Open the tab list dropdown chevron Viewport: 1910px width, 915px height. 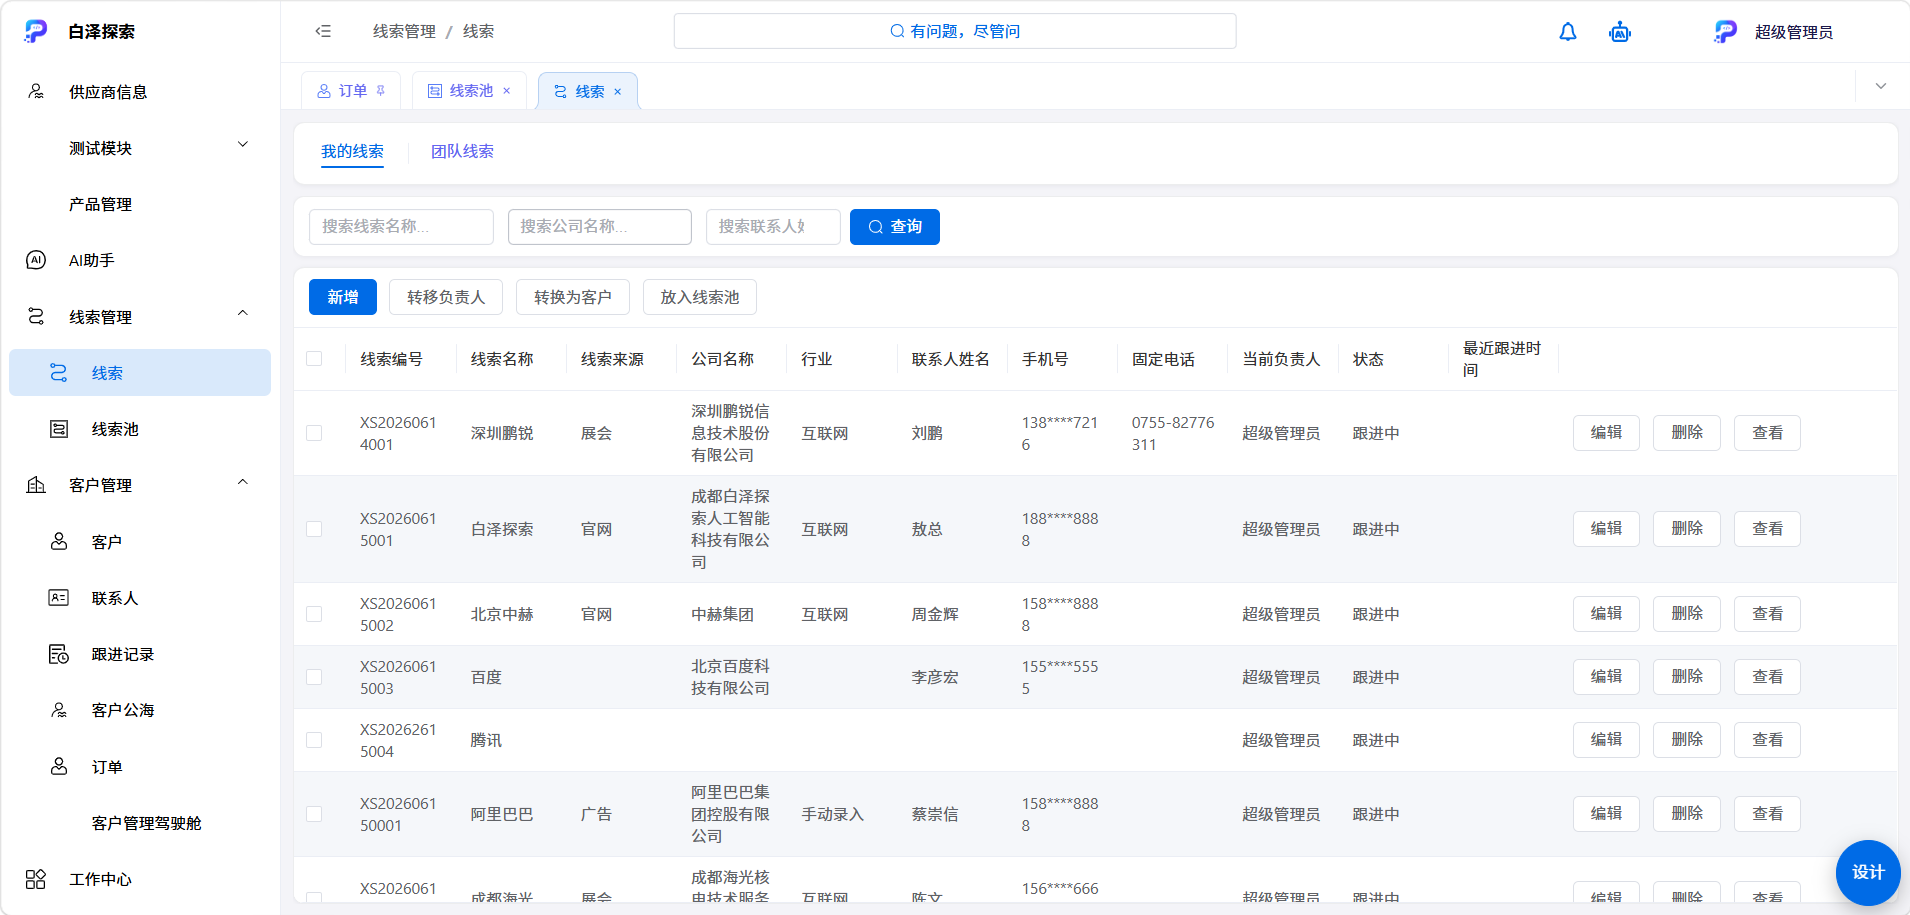point(1881,86)
